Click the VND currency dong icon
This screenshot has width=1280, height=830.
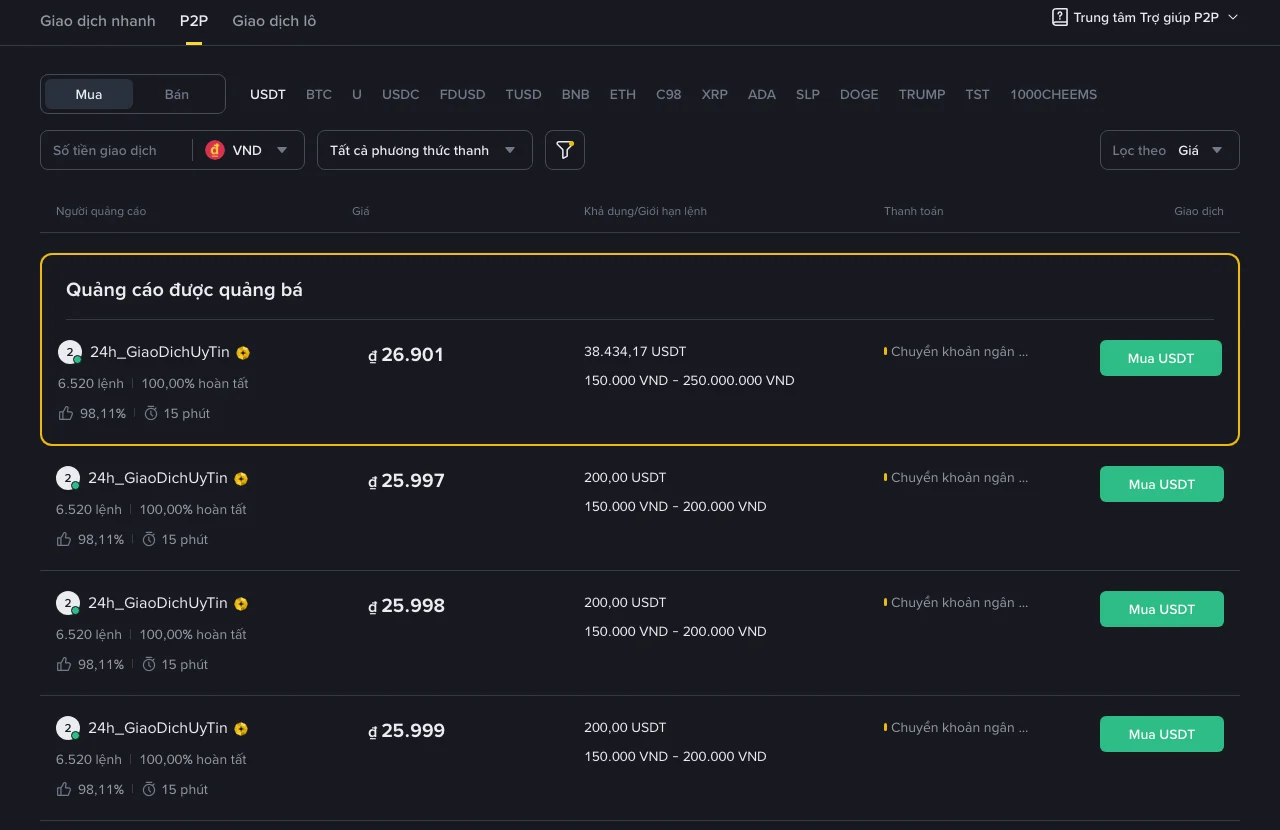pyautogui.click(x=215, y=150)
